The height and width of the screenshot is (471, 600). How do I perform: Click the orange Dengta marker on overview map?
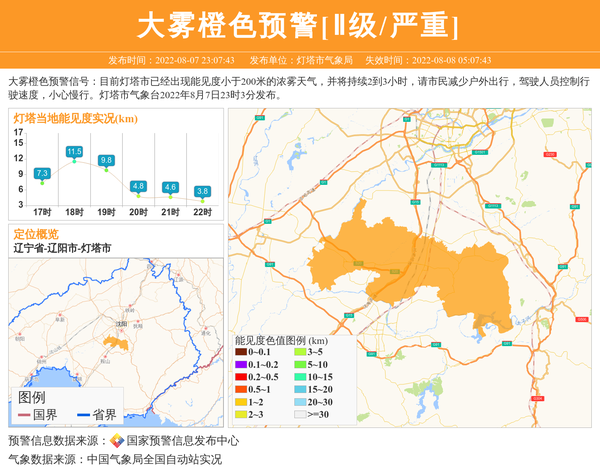click(x=114, y=343)
